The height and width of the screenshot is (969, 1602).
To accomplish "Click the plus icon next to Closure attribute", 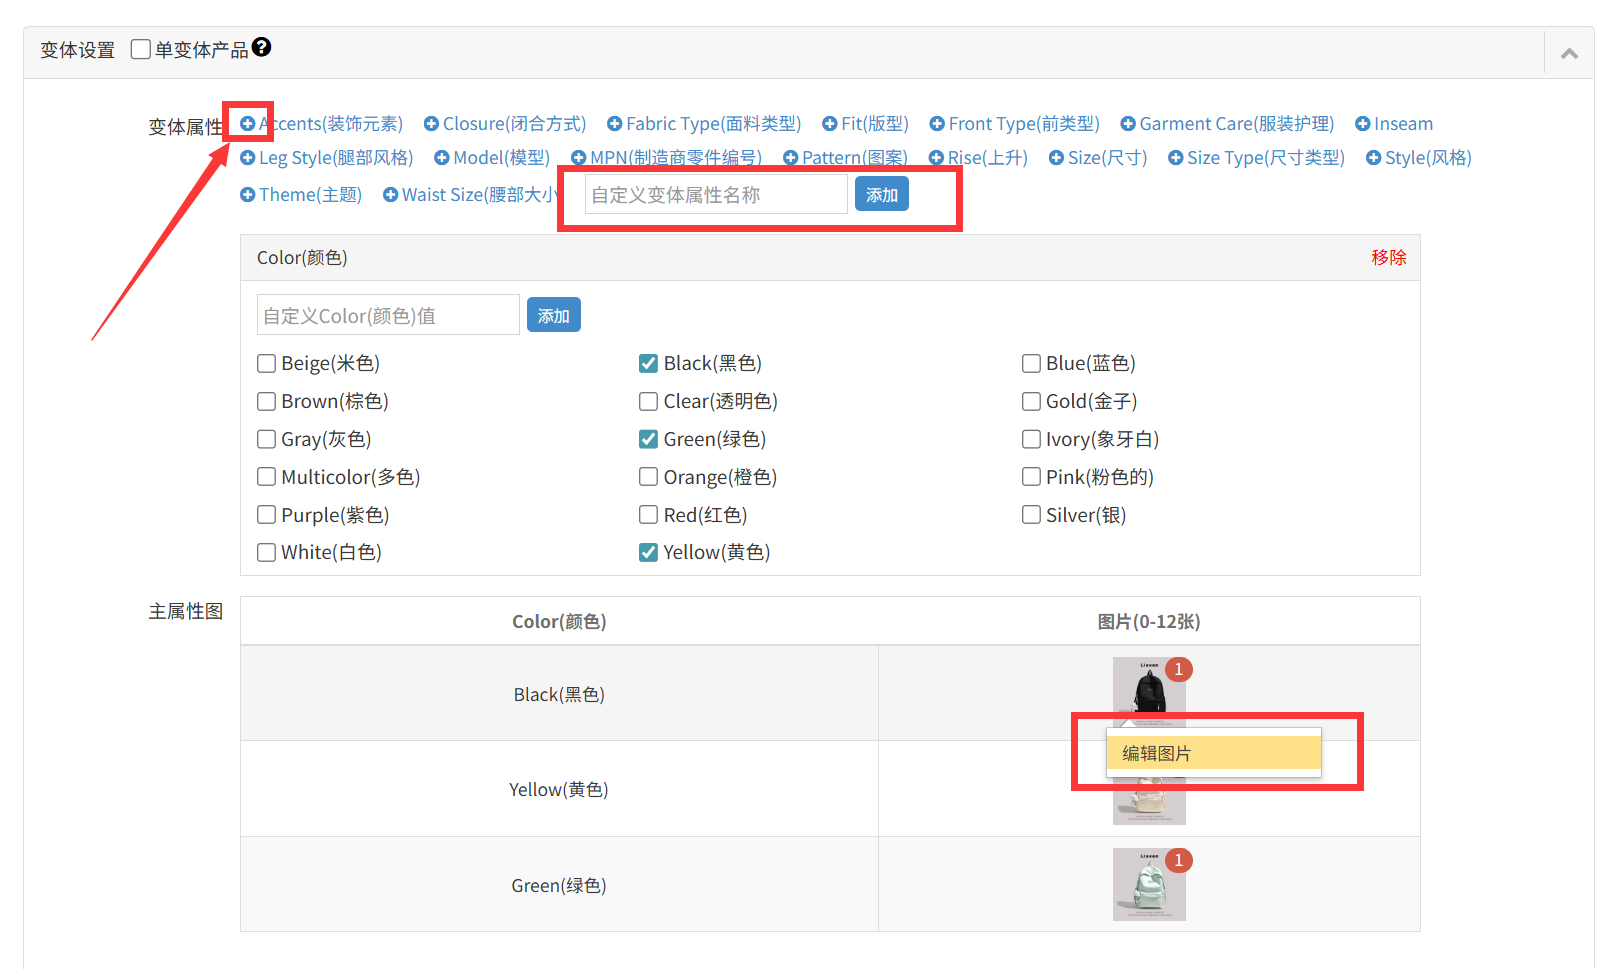I will click(431, 124).
